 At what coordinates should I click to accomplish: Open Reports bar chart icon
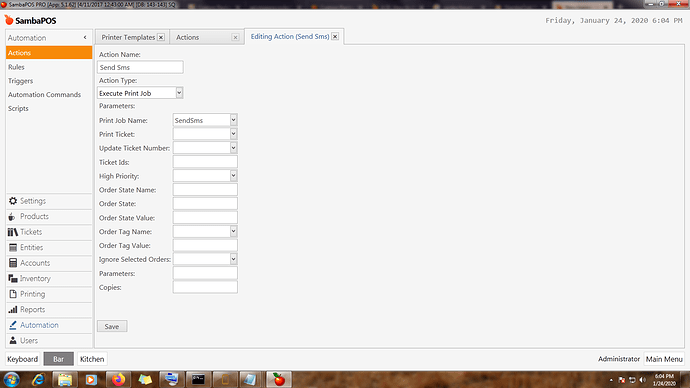coord(13,310)
